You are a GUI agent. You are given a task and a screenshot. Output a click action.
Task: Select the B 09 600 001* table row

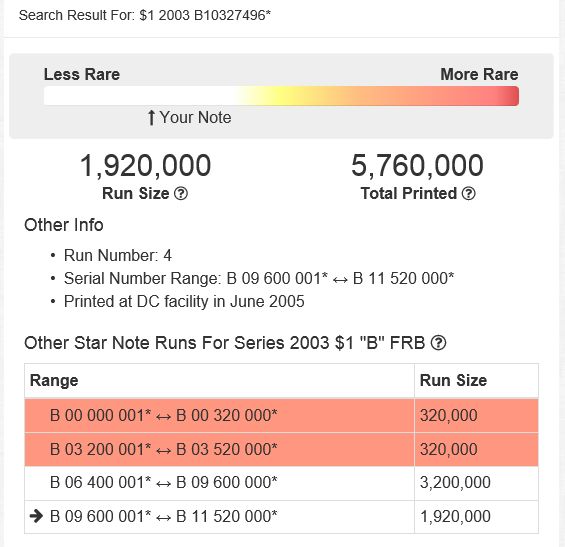[281, 516]
